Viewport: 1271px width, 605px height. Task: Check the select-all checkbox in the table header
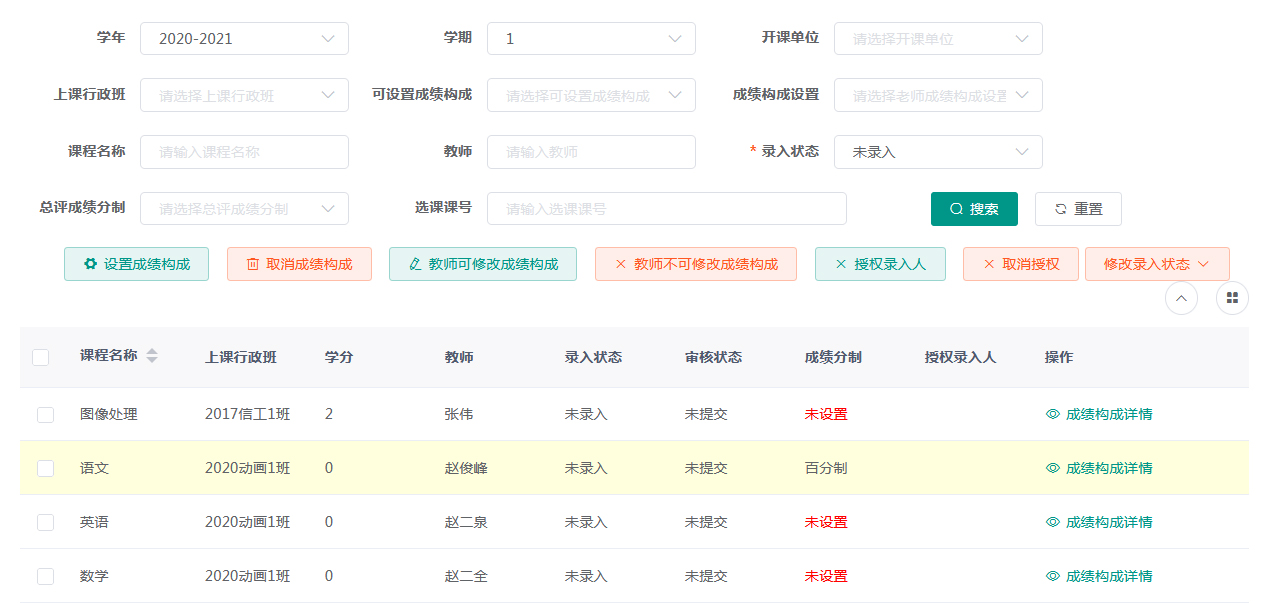[41, 357]
